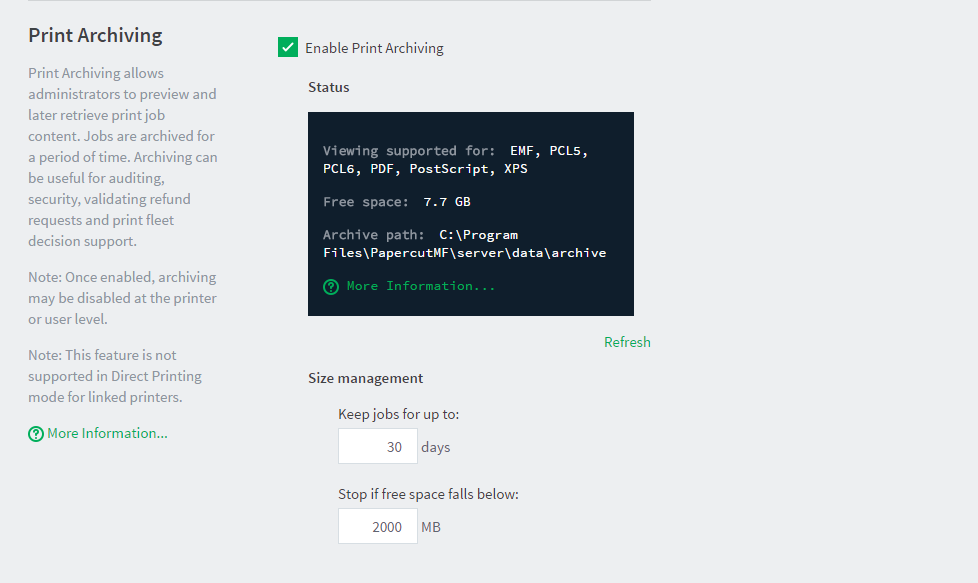Open More Information link in Status panel

coord(421,286)
